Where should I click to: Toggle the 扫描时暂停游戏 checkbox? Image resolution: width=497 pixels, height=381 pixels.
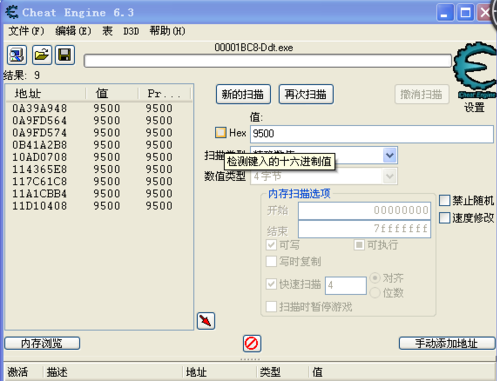click(x=271, y=307)
